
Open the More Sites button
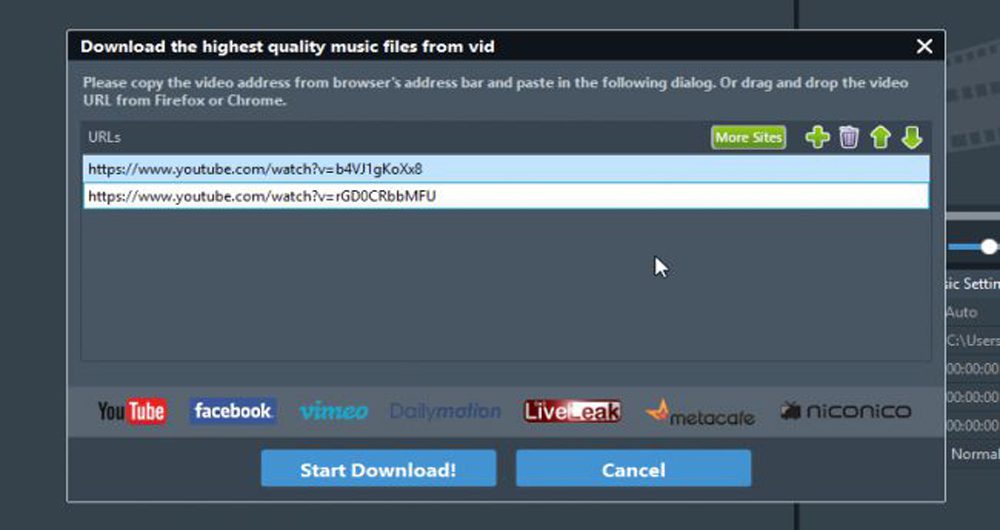[x=749, y=137]
